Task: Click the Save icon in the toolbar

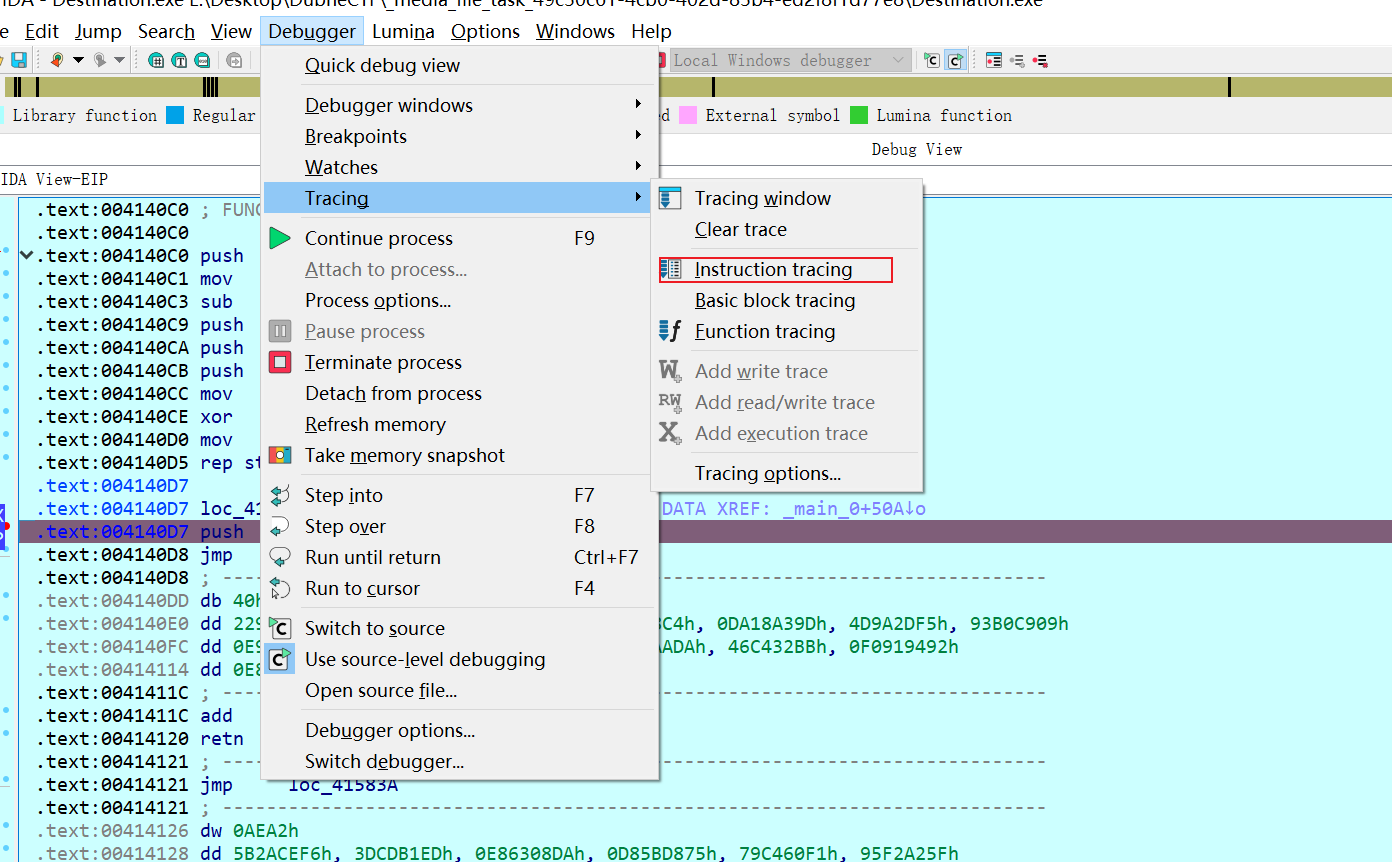Action: (x=18, y=60)
